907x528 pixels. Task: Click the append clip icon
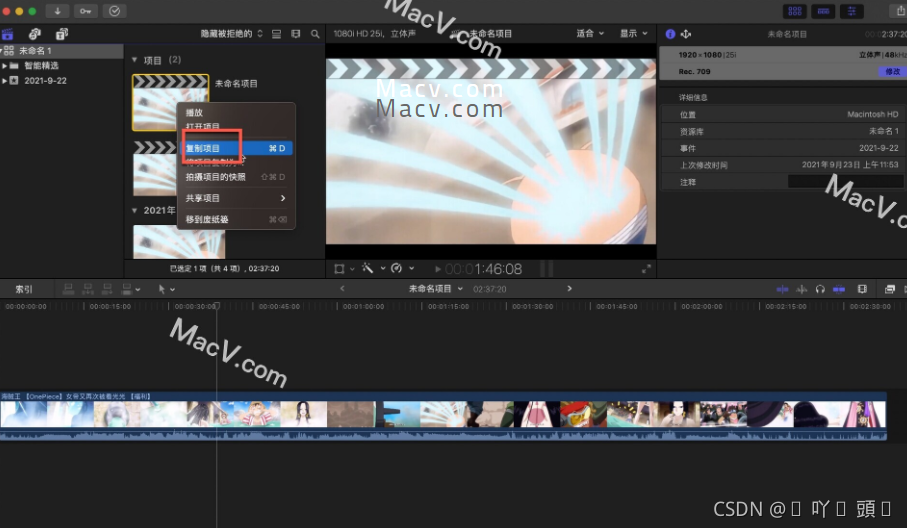(x=107, y=289)
